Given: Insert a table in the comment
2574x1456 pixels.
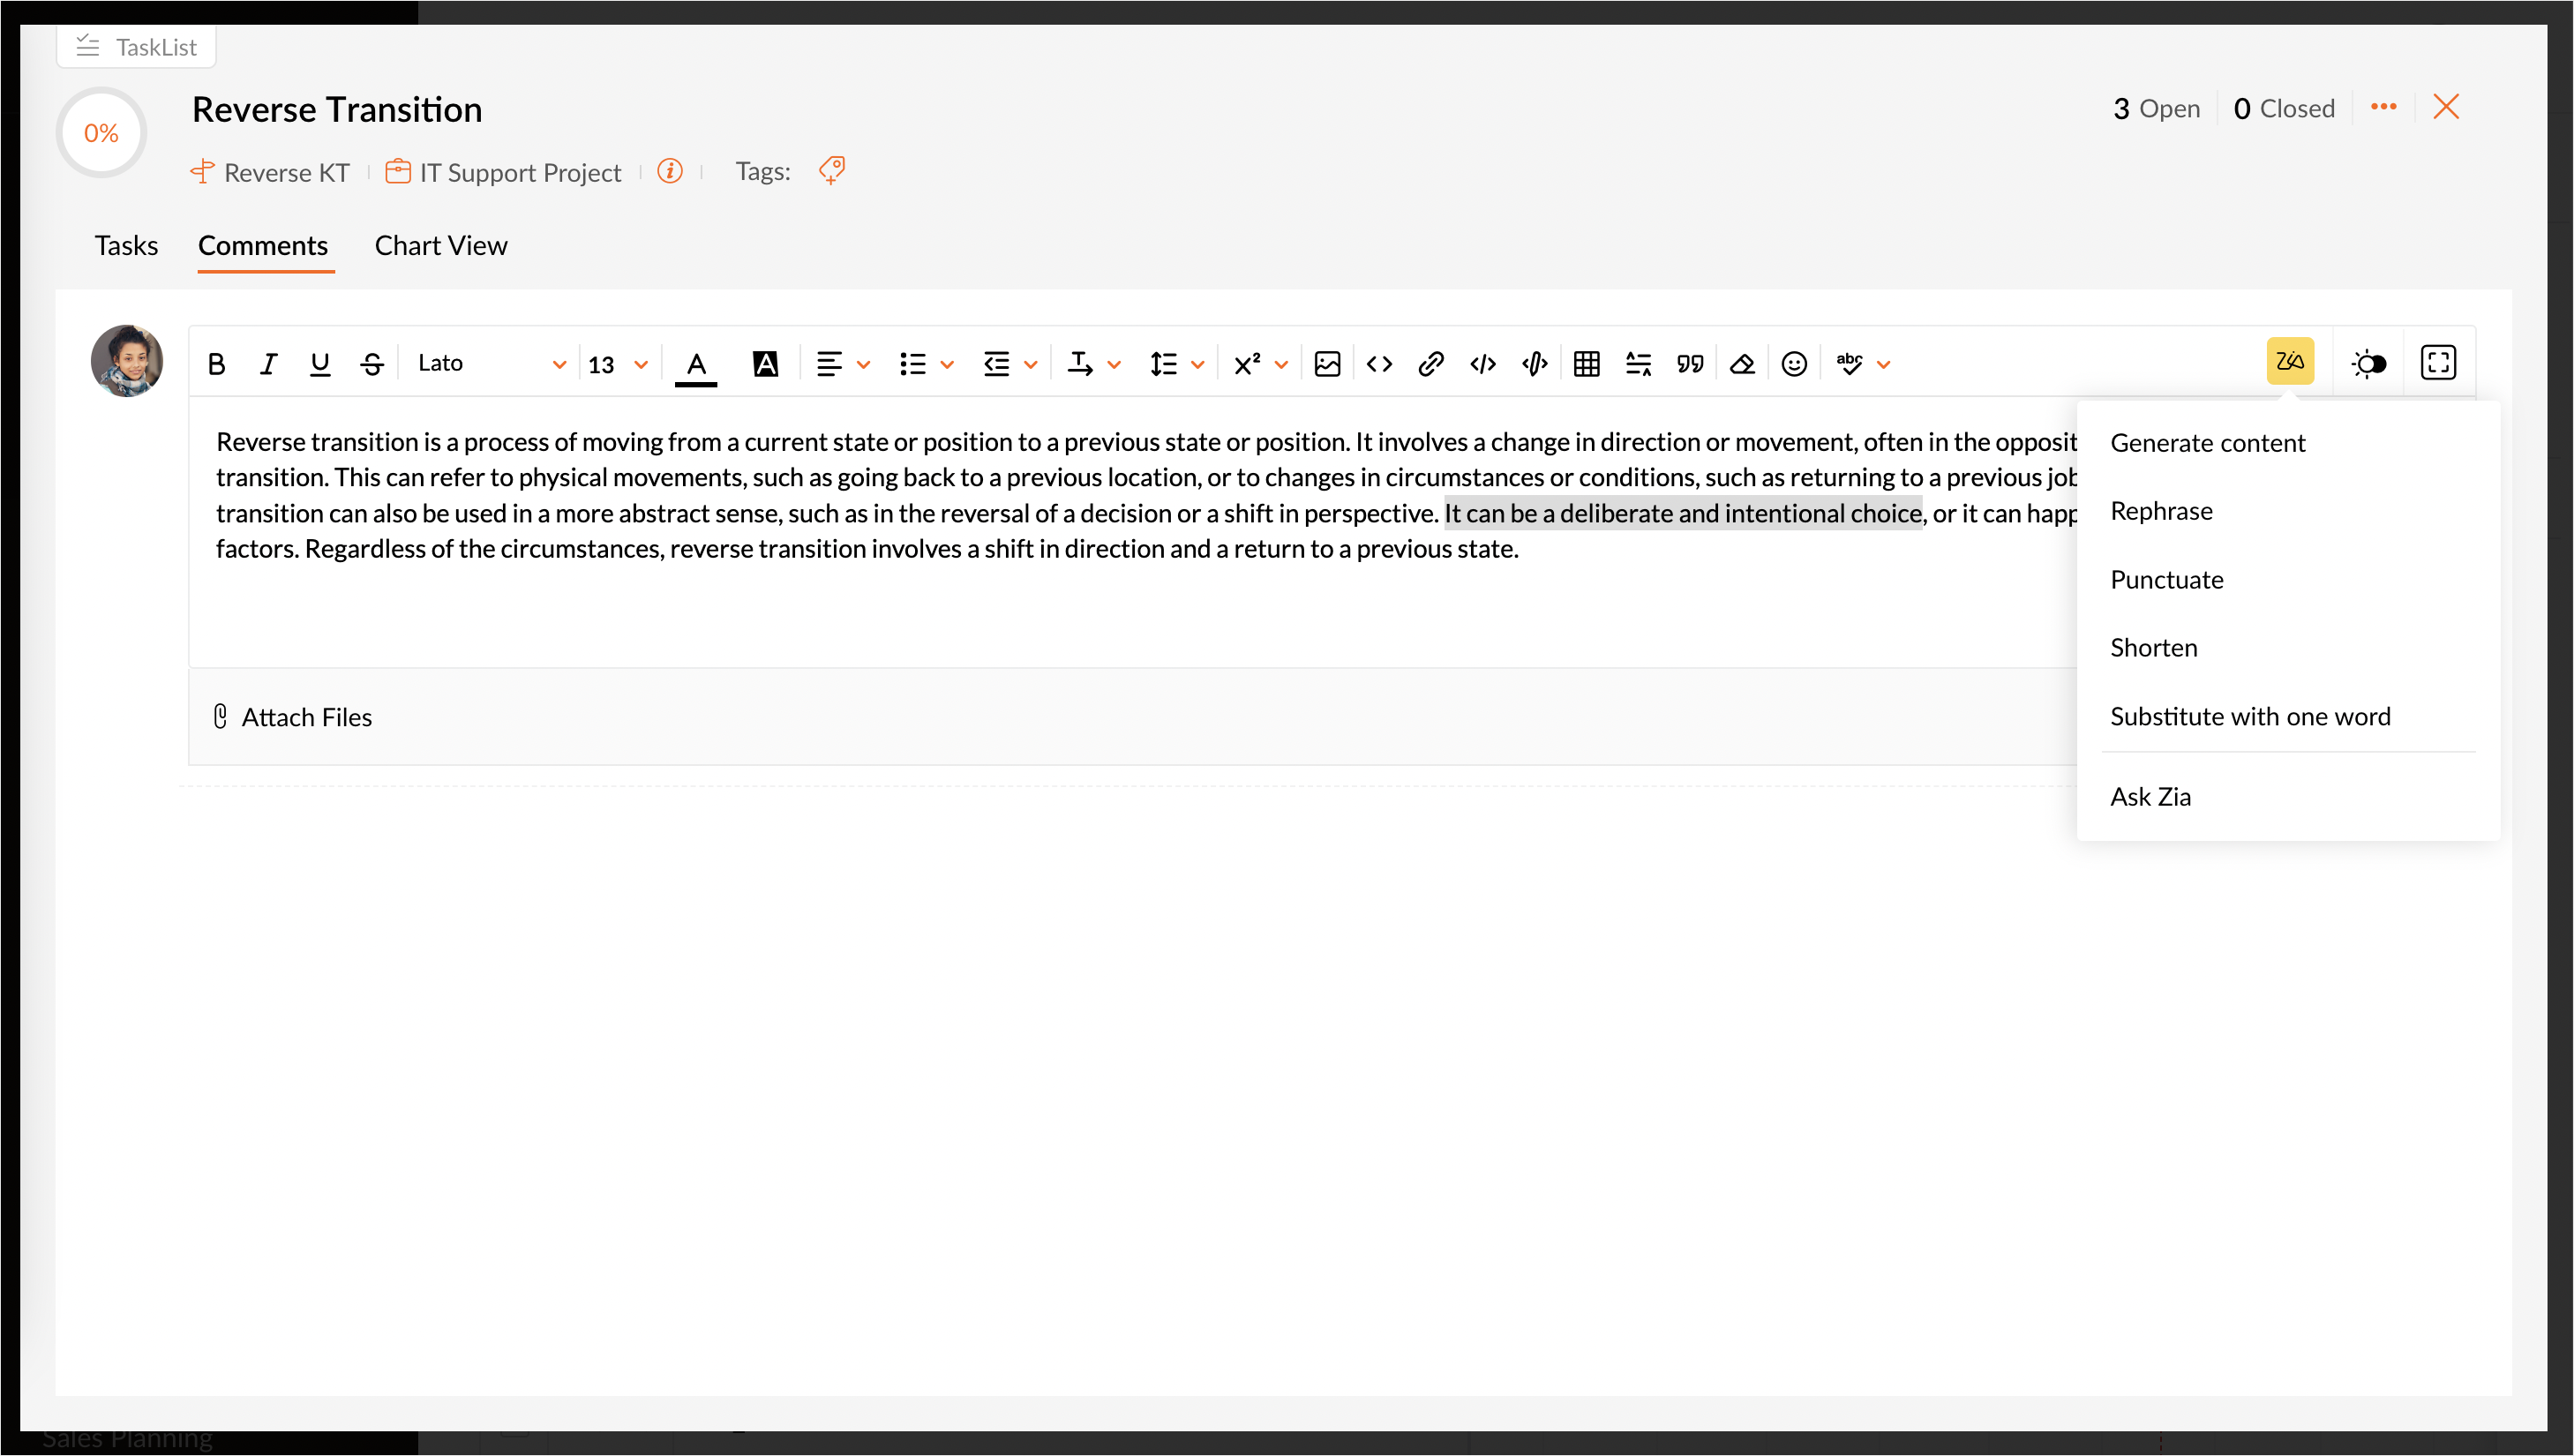Looking at the screenshot, I should [1586, 364].
